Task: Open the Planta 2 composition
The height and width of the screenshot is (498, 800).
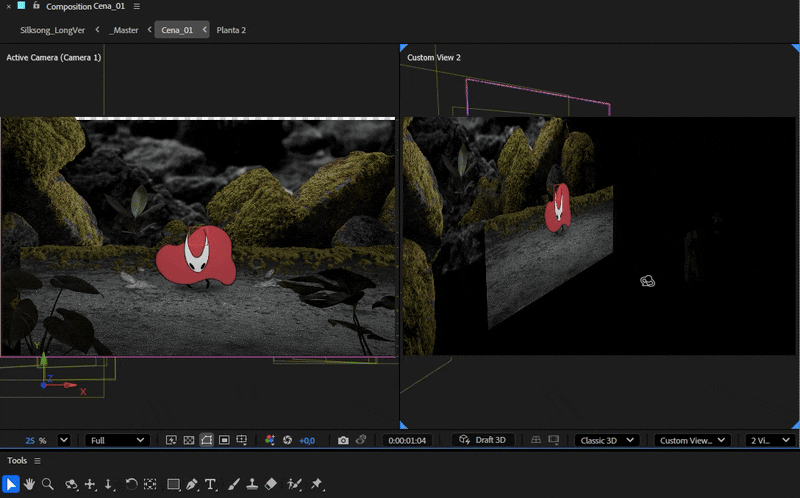Action: pyautogui.click(x=231, y=30)
